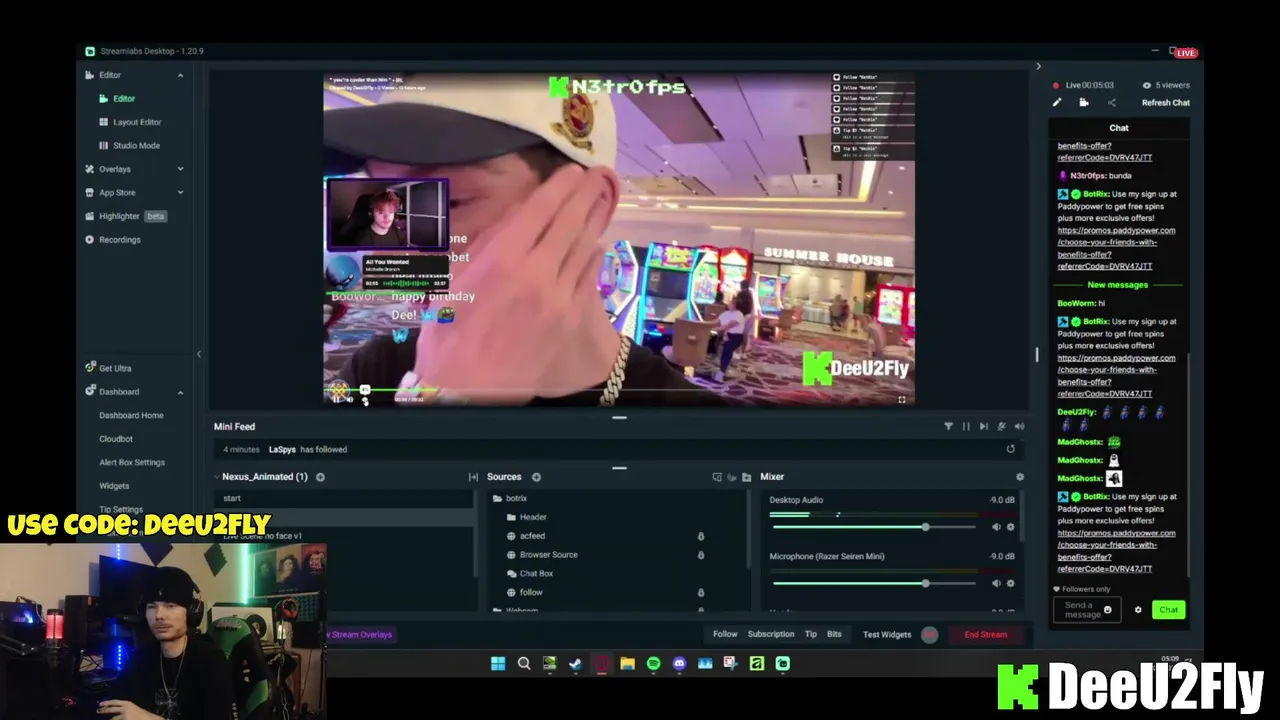Image resolution: width=1280 pixels, height=720 pixels.
Task: Switch to Studio Mode
Action: [x=136, y=145]
